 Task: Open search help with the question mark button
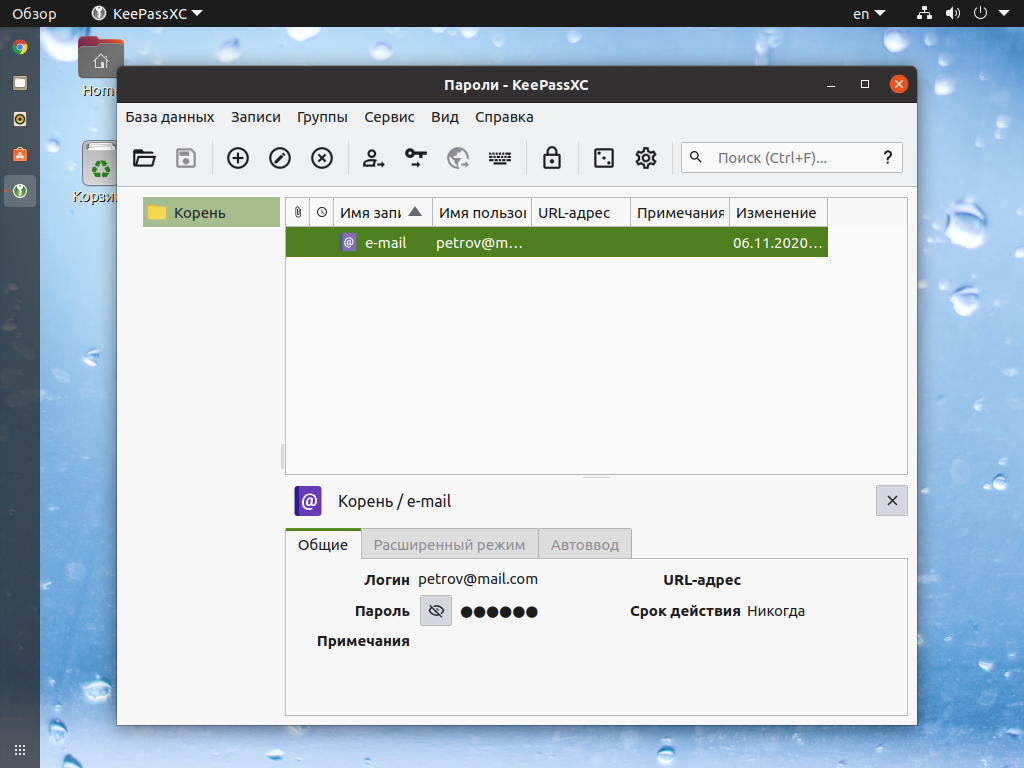tap(888, 157)
